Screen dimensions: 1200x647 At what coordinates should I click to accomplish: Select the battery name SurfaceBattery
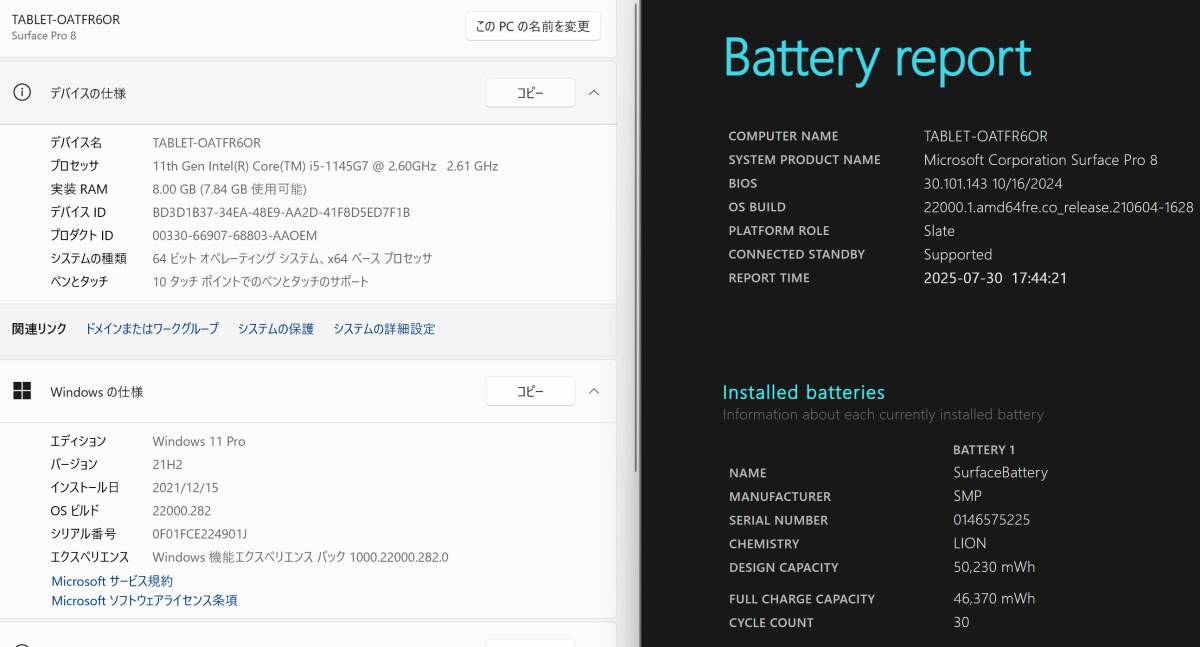coord(1000,472)
